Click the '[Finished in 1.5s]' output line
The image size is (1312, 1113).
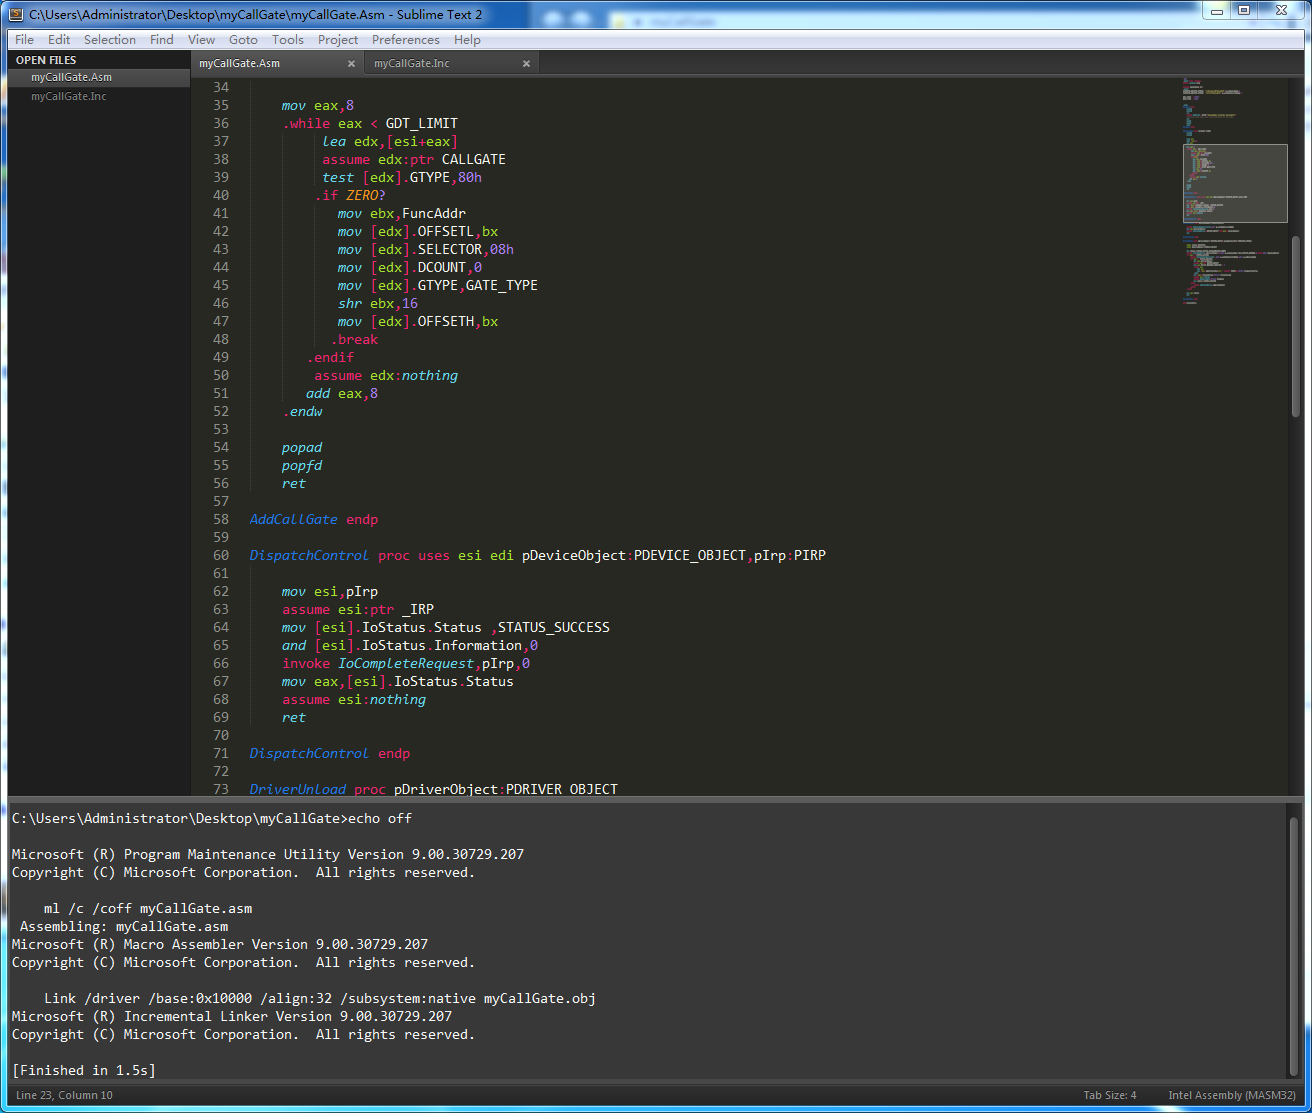click(x=84, y=1071)
